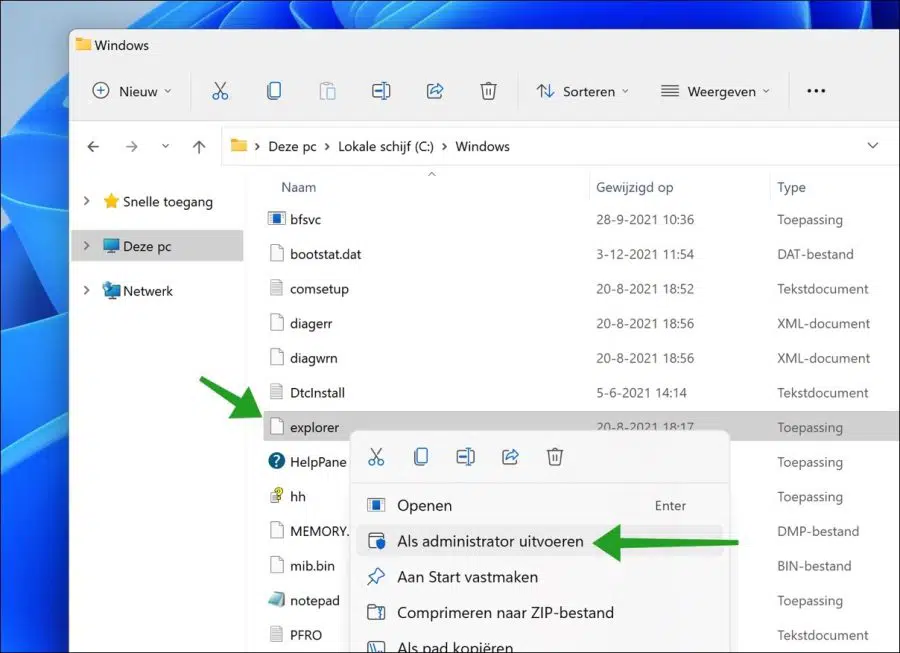Click the Paste icon in the top toolbar

pos(327,91)
